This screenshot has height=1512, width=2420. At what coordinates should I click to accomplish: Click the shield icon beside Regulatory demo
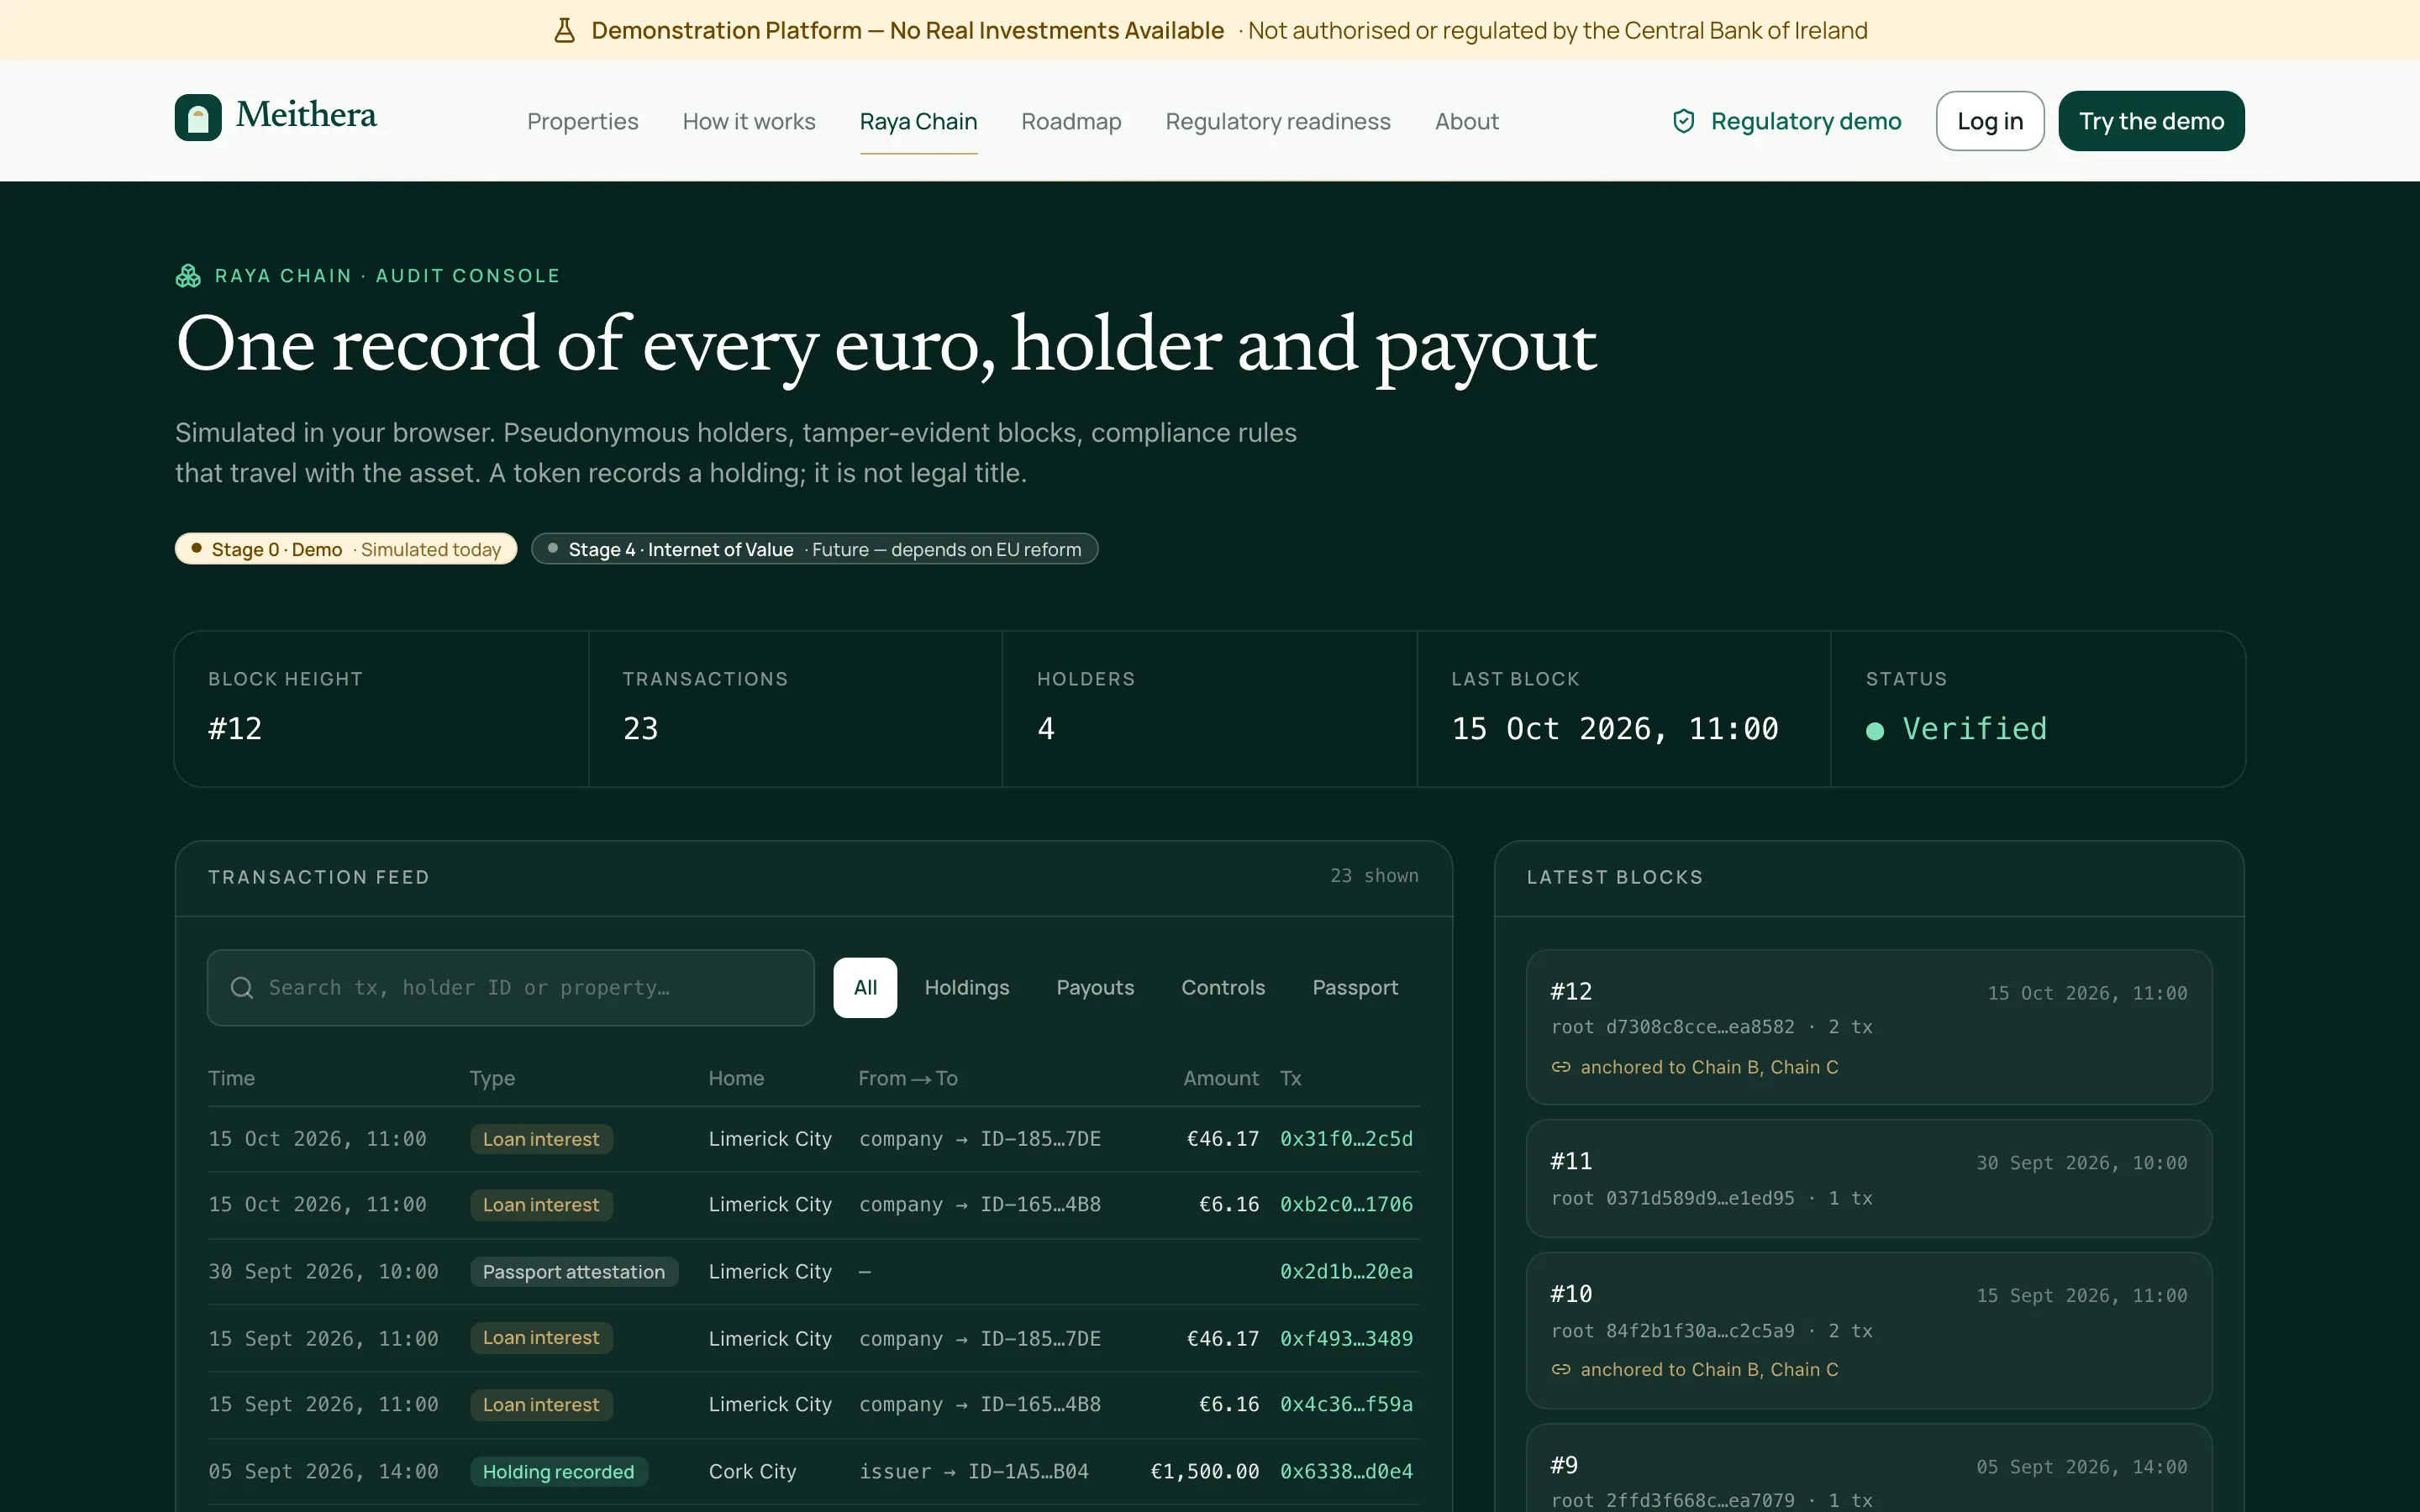click(x=1684, y=121)
